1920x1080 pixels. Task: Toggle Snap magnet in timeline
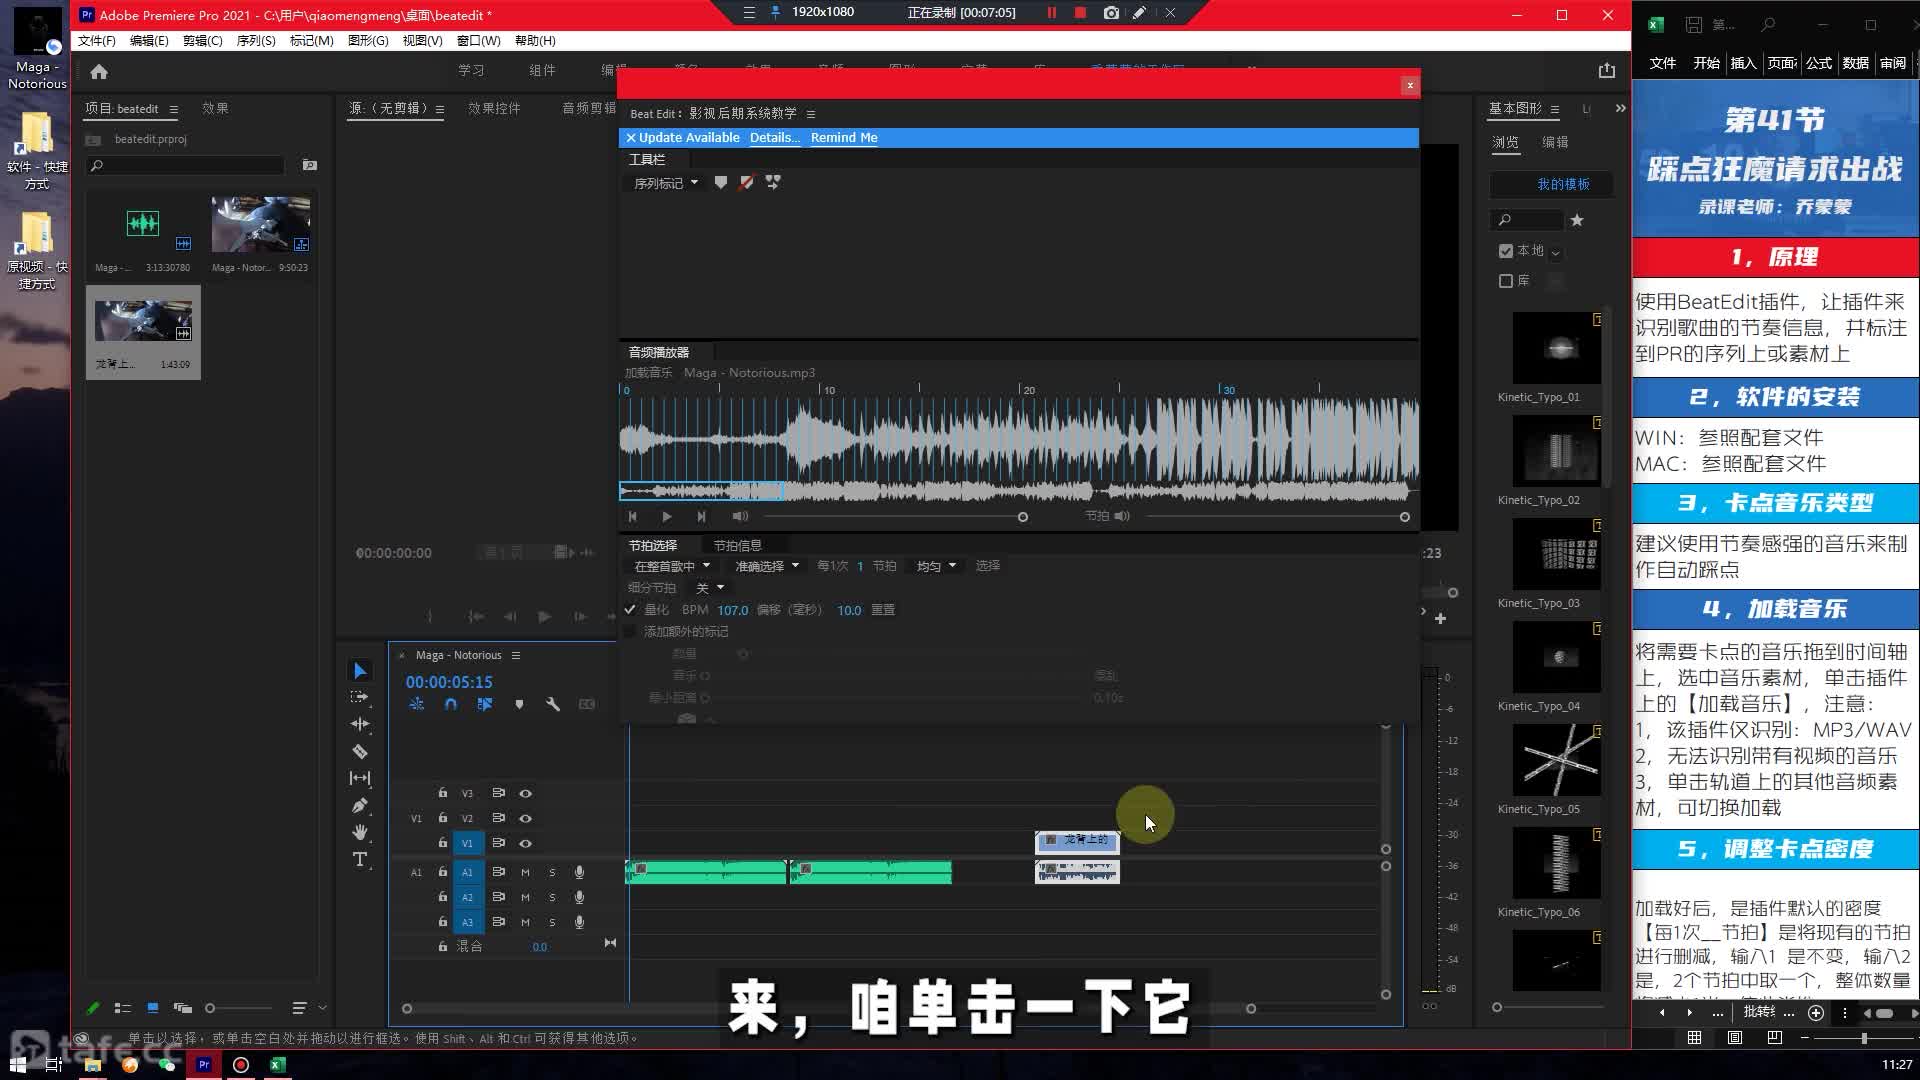pos(451,704)
